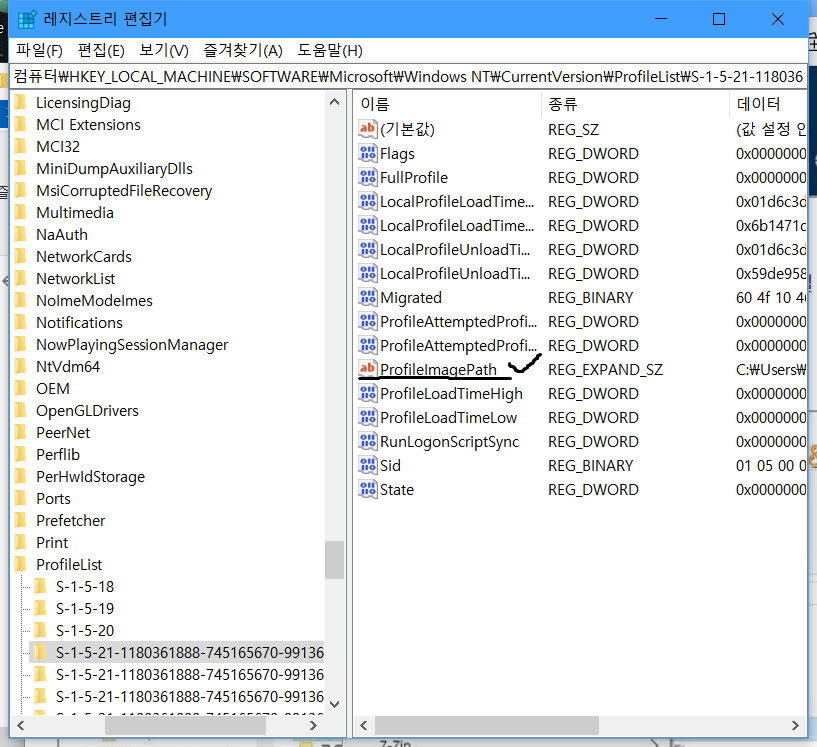This screenshot has width=817, height=747.
Task: Click the icon of ProfileLoadTimeHigh value
Action: point(367,393)
